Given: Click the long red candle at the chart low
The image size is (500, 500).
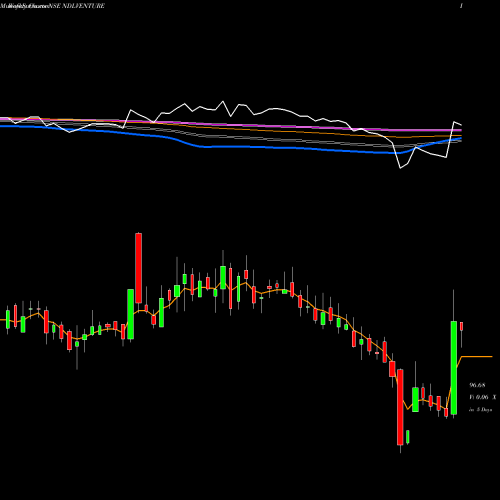Looking at the screenshot, I should tap(400, 407).
